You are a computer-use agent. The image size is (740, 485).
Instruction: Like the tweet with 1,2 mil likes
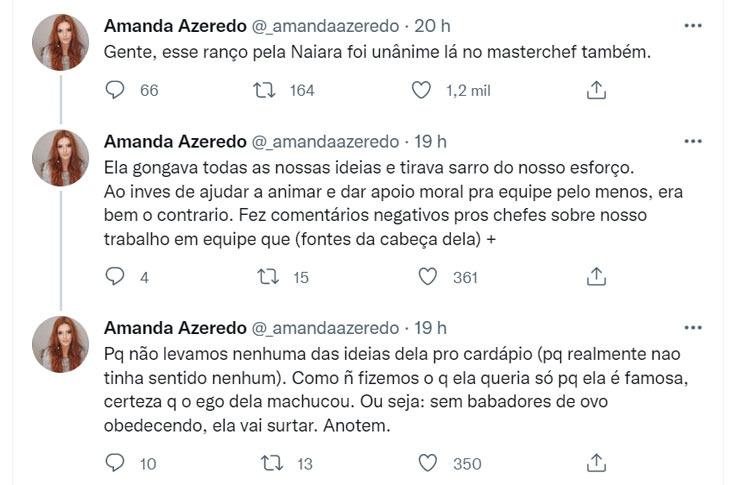pyautogui.click(x=421, y=90)
